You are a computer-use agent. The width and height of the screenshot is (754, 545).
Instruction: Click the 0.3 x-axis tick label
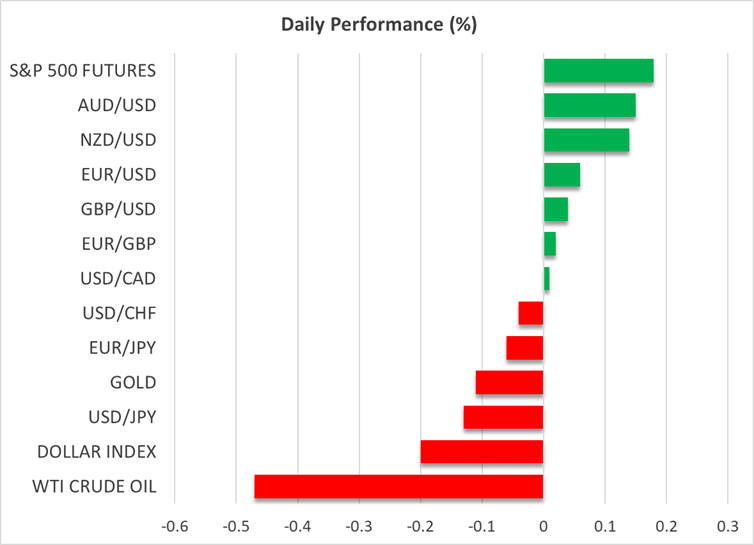727,526
